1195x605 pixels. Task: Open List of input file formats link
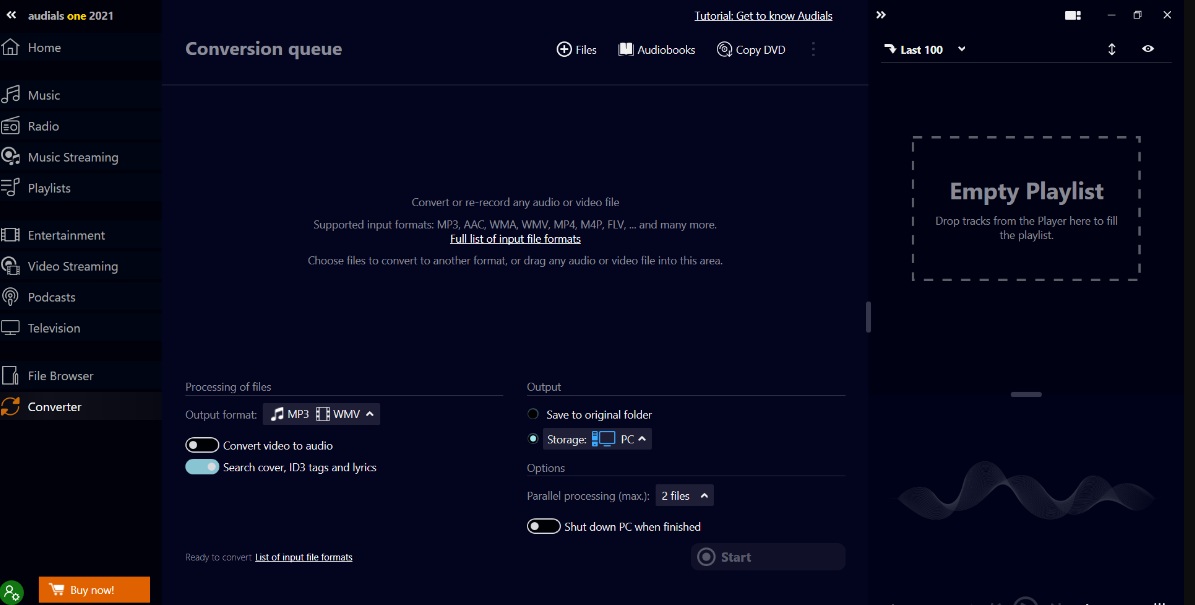[x=303, y=557]
